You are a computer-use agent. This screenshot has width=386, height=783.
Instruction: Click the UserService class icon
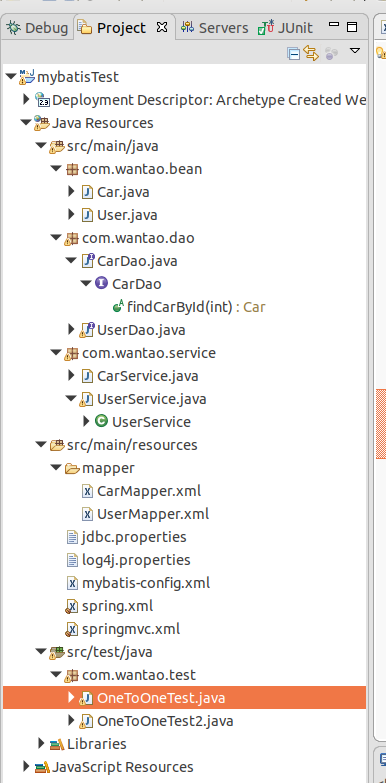[x=101, y=421]
